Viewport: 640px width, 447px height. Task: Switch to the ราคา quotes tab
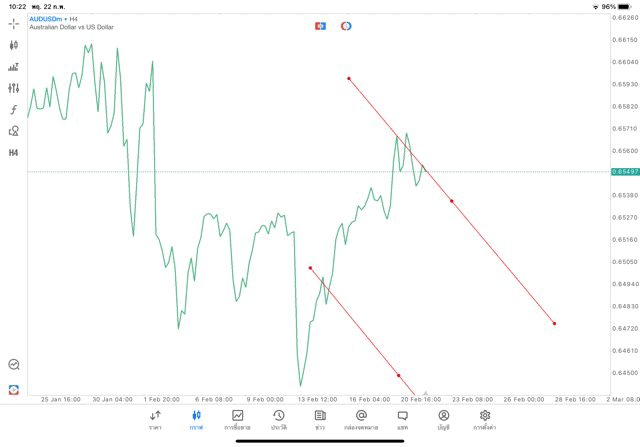155,420
